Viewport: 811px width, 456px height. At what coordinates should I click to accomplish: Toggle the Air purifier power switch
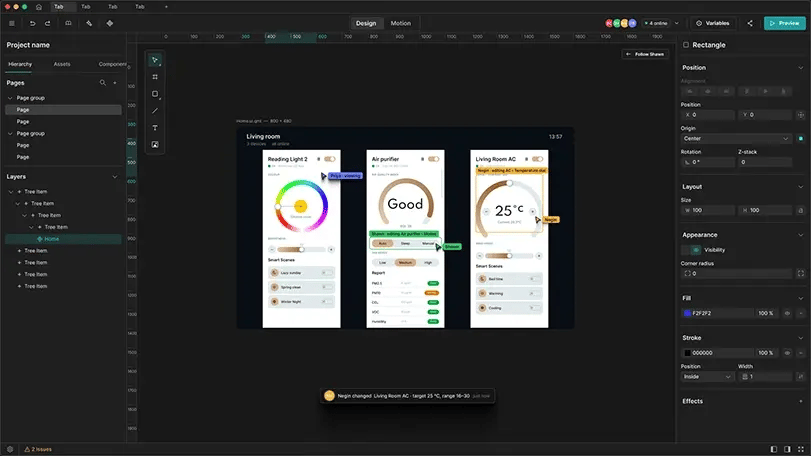click(433, 159)
